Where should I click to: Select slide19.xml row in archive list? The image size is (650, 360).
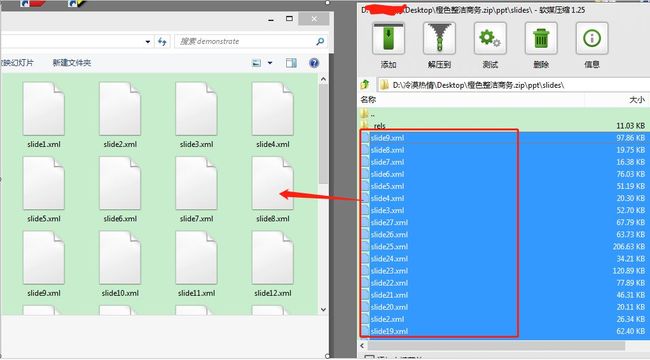(503, 331)
